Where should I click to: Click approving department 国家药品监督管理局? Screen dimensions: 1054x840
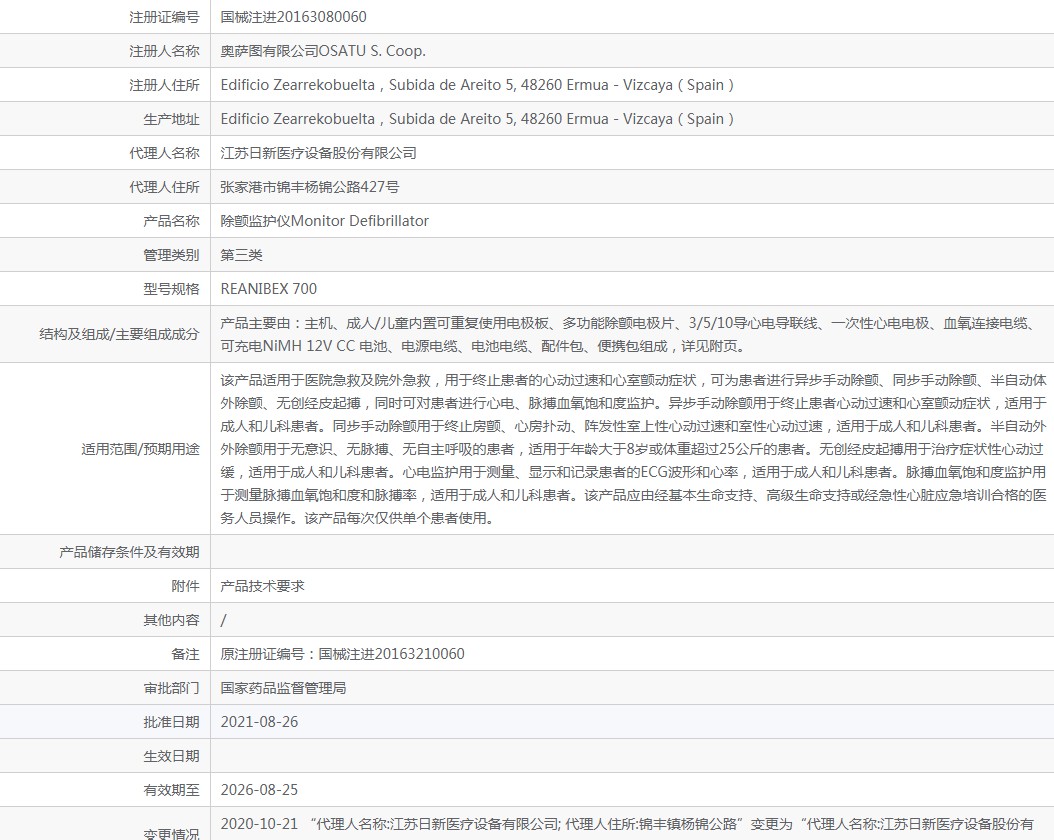click(x=283, y=688)
